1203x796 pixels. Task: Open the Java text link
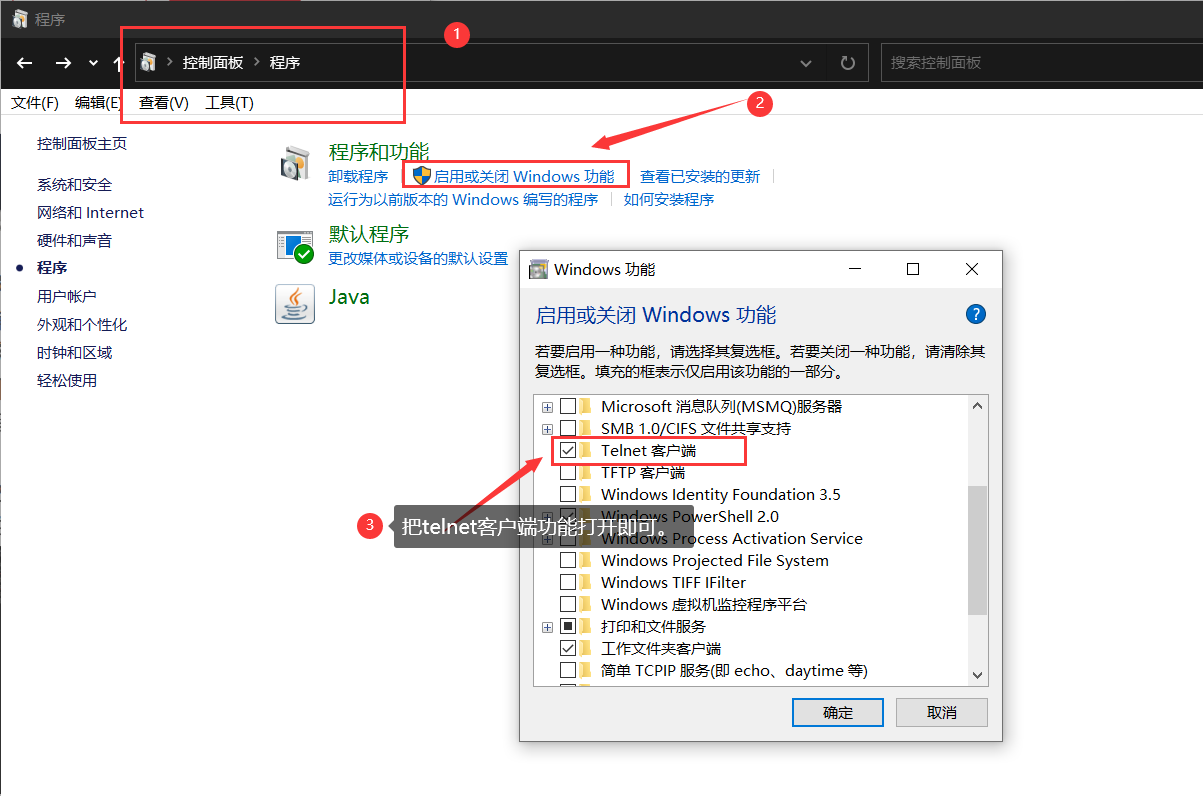349,296
